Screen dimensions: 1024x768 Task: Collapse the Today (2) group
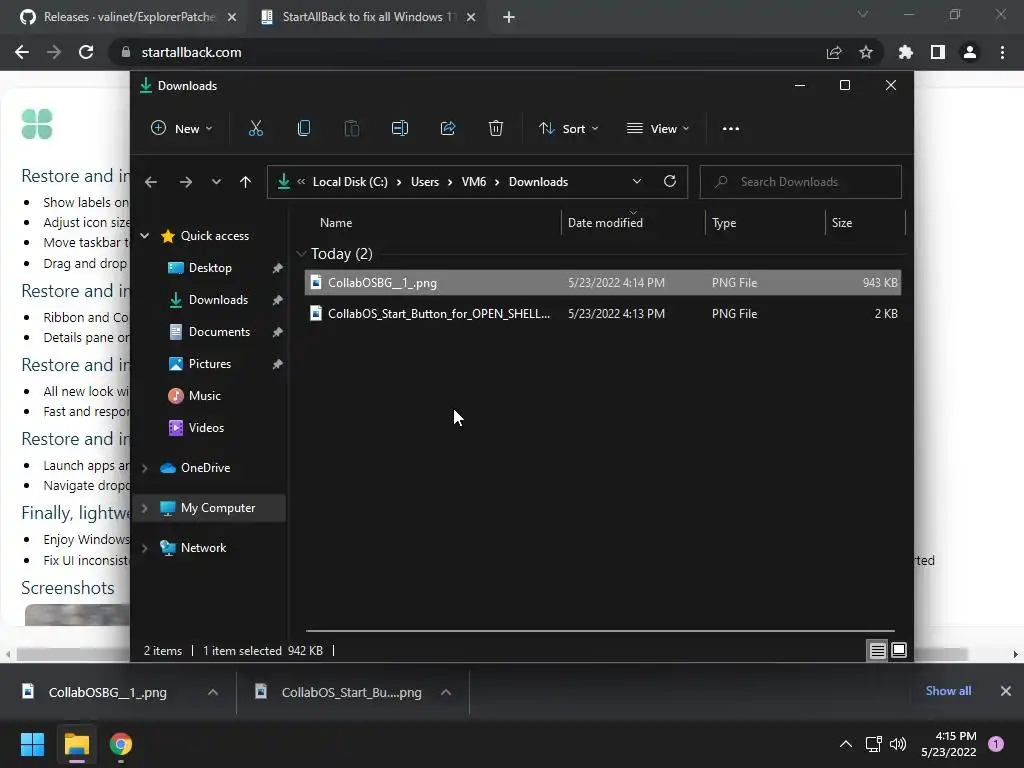tap(301, 254)
